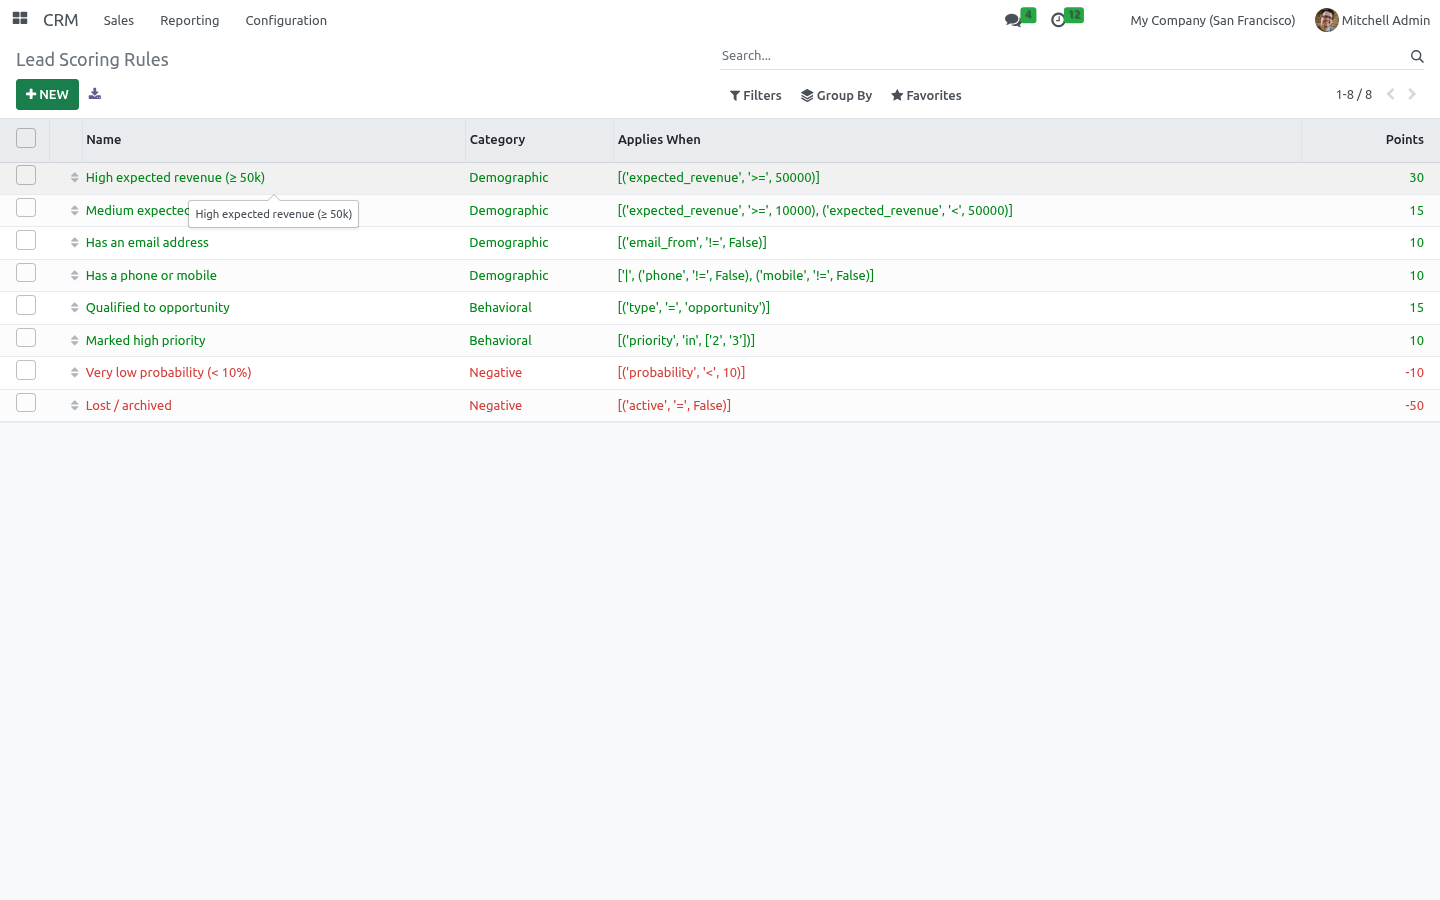Click drag handle for Has an email address row

coord(74,243)
